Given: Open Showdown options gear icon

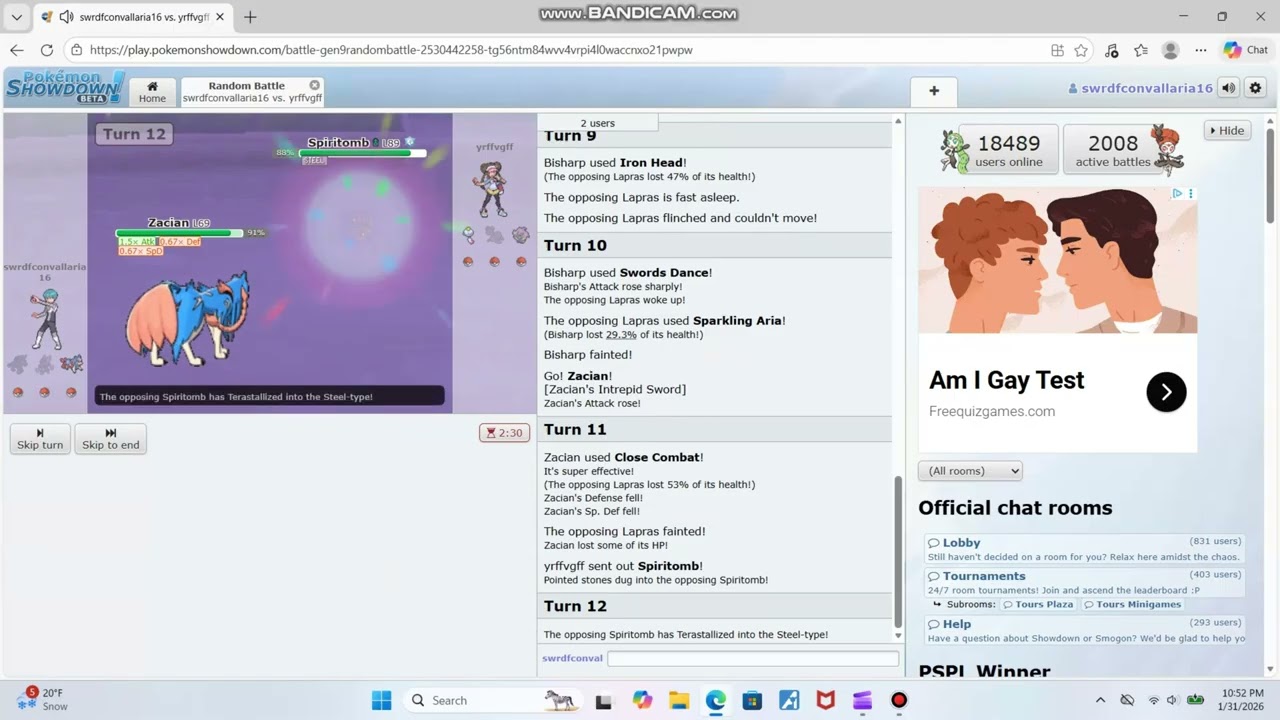Looking at the screenshot, I should [x=1256, y=88].
